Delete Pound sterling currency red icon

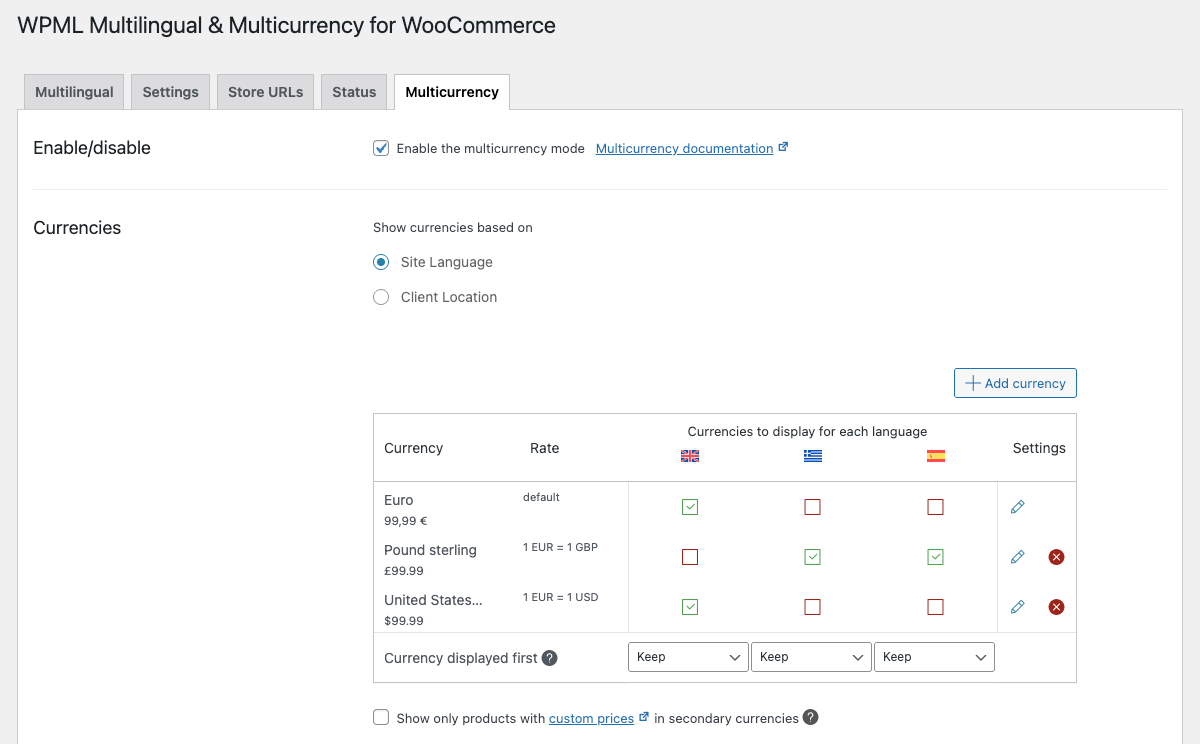point(1056,557)
